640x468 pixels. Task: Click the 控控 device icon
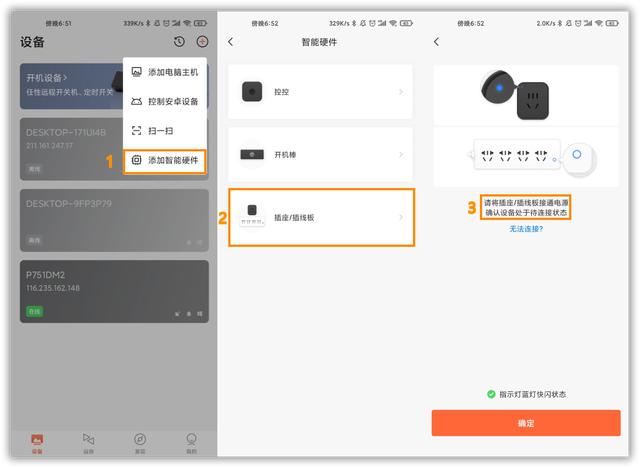[x=252, y=91]
